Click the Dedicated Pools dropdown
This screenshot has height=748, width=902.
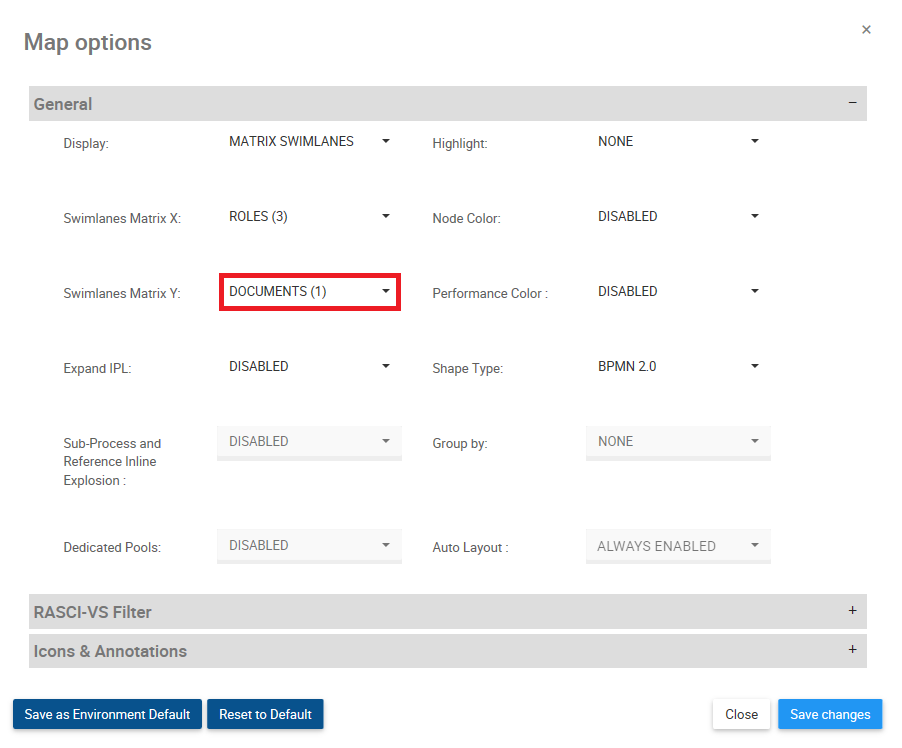309,546
